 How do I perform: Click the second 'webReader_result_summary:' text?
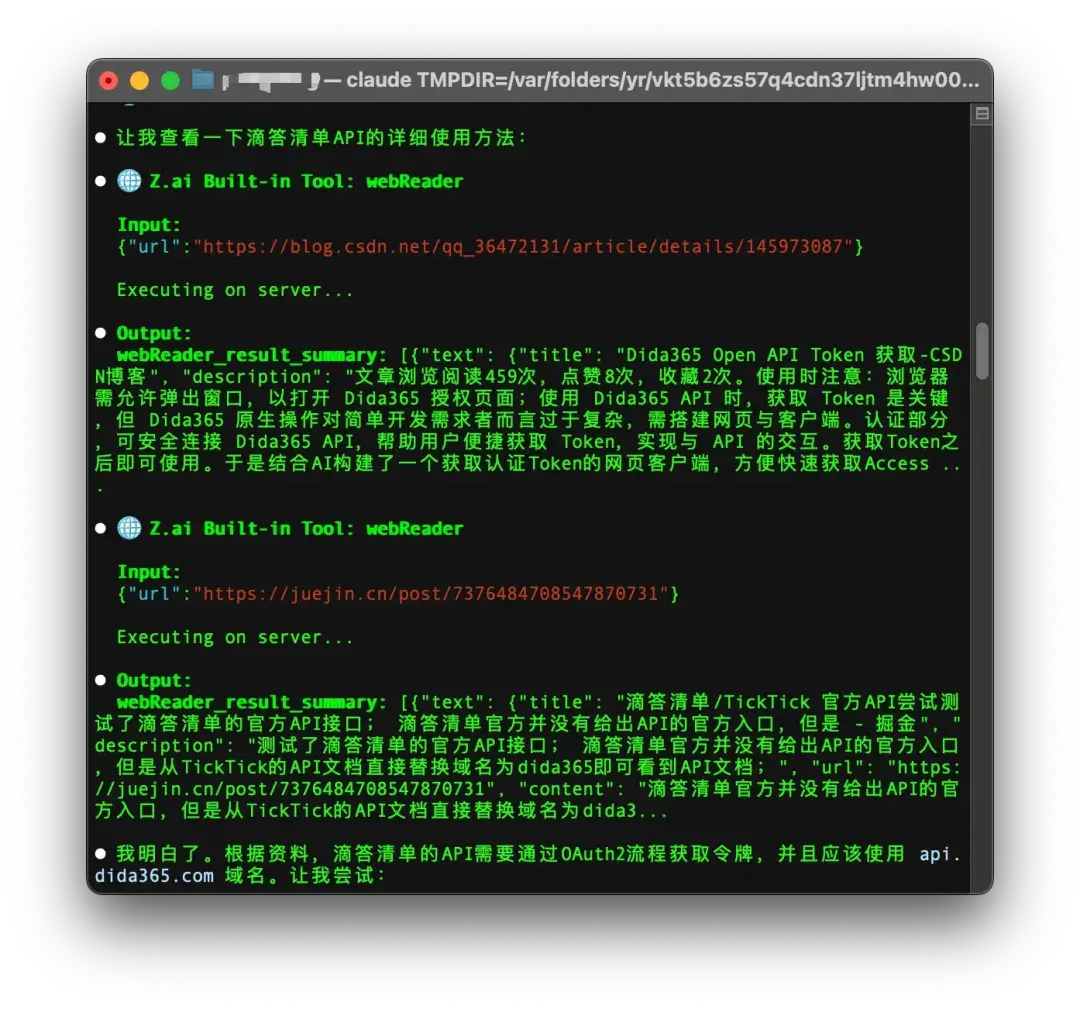(251, 703)
